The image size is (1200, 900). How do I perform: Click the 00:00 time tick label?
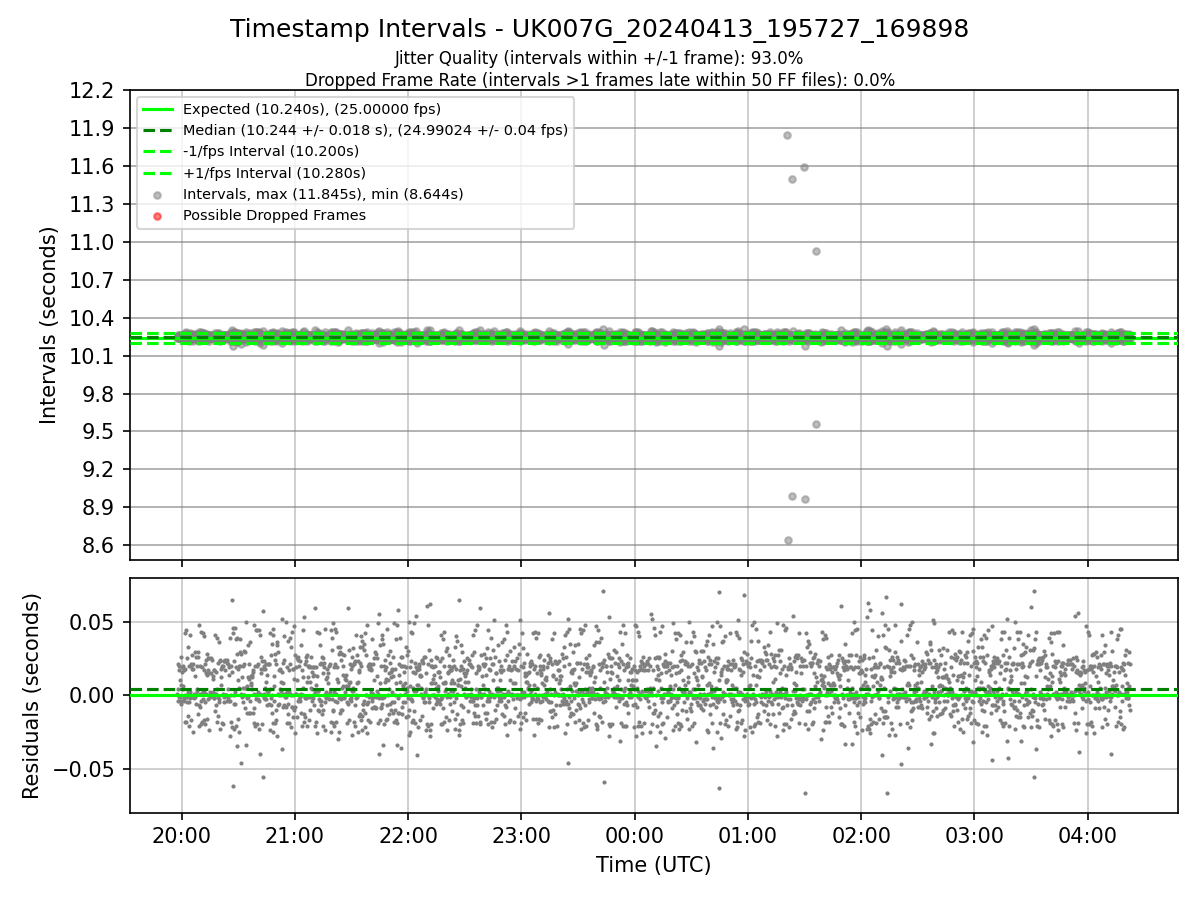[x=634, y=834]
